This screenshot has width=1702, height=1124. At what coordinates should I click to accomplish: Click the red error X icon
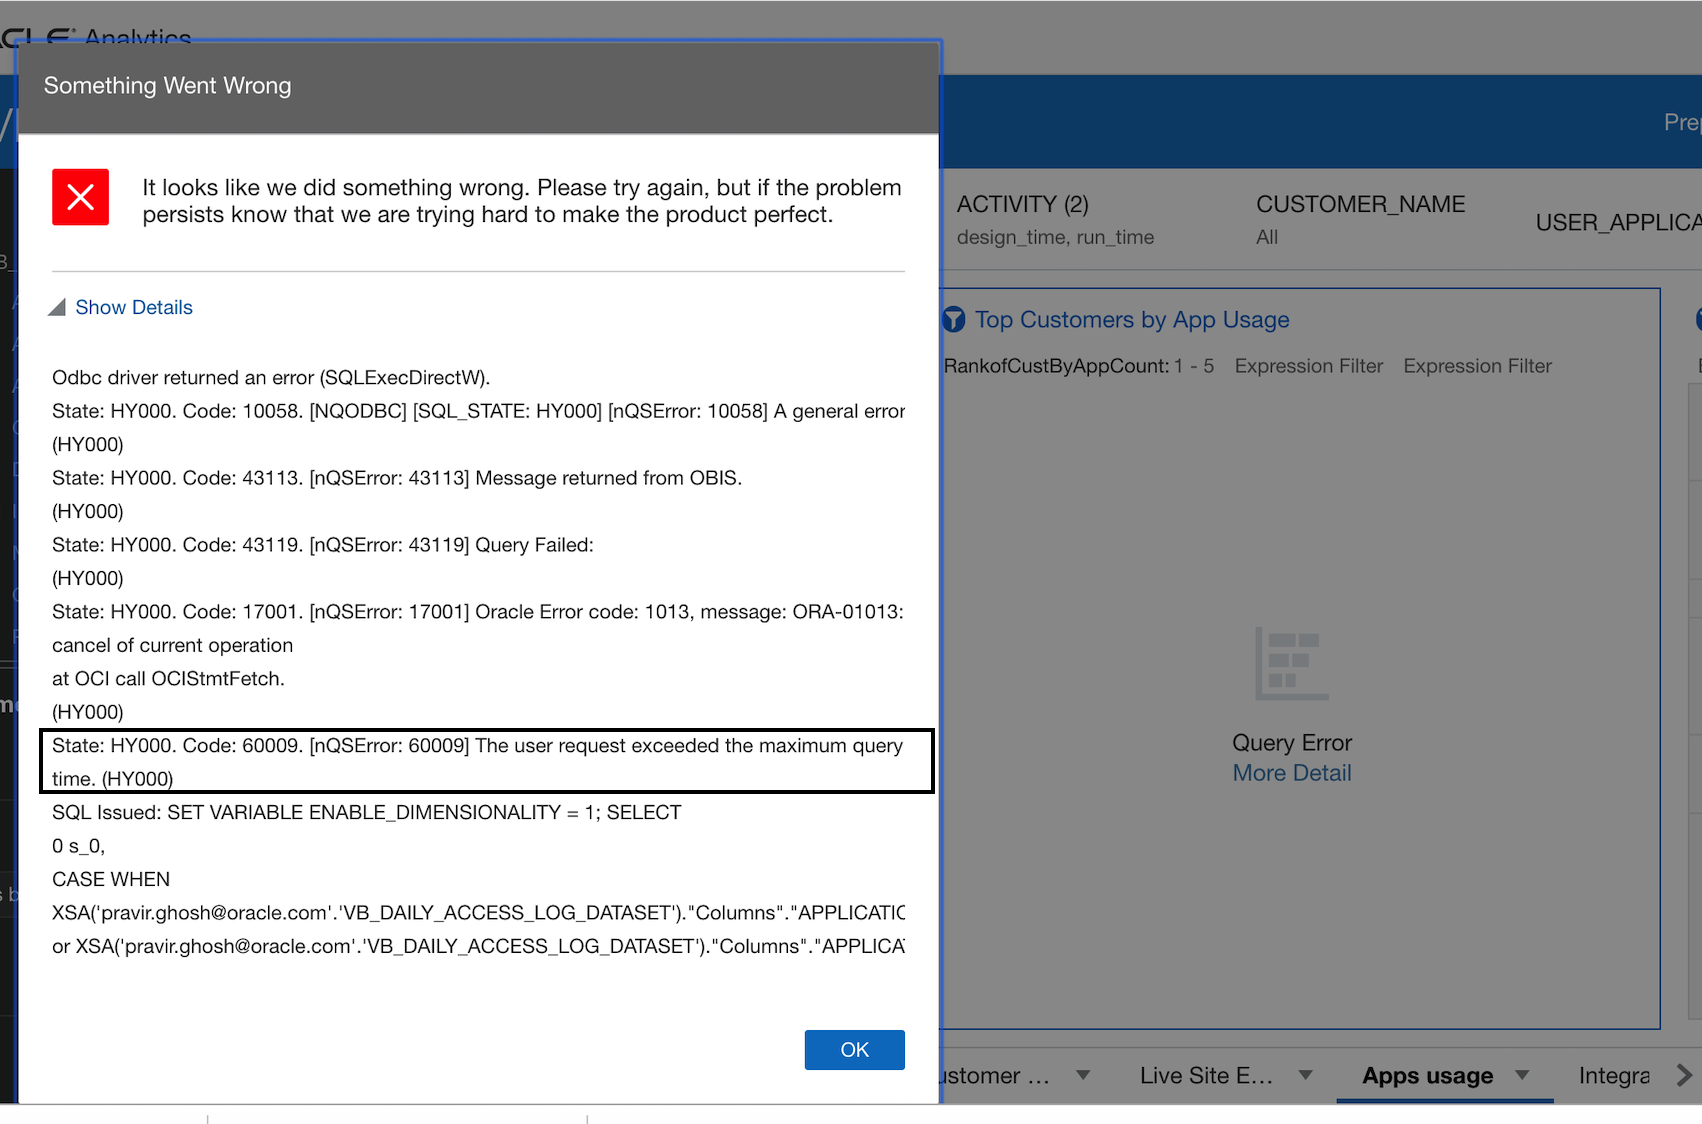click(81, 197)
